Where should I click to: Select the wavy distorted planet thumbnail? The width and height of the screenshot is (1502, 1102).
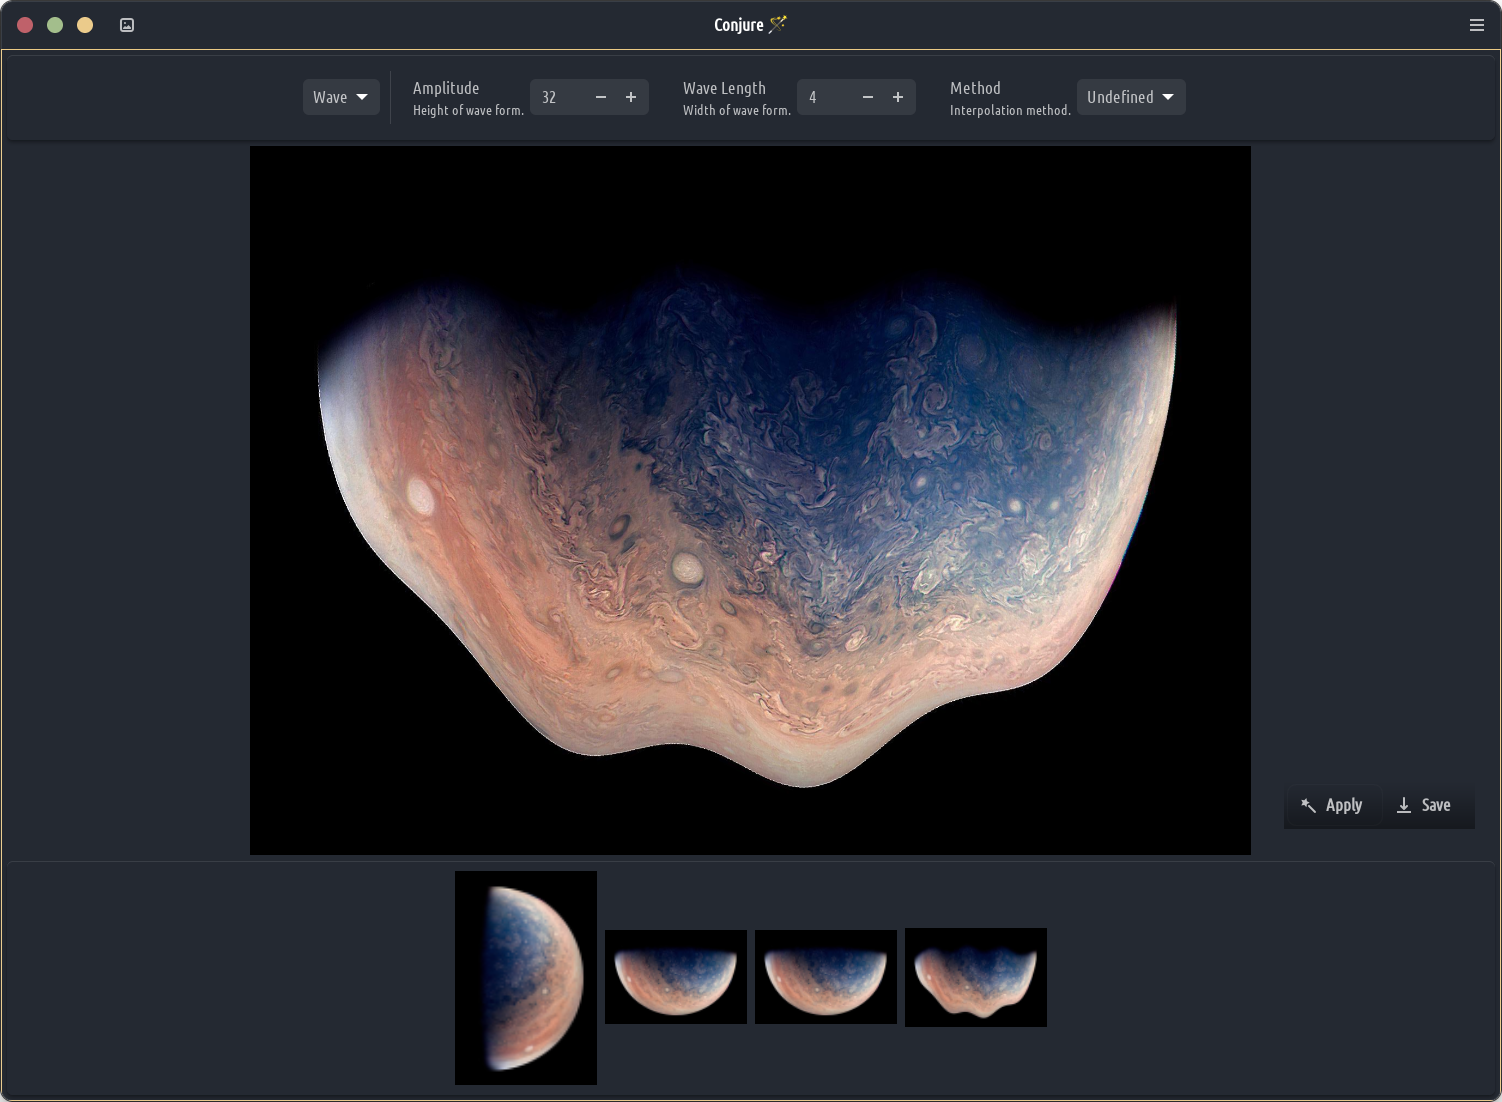pyautogui.click(x=976, y=977)
